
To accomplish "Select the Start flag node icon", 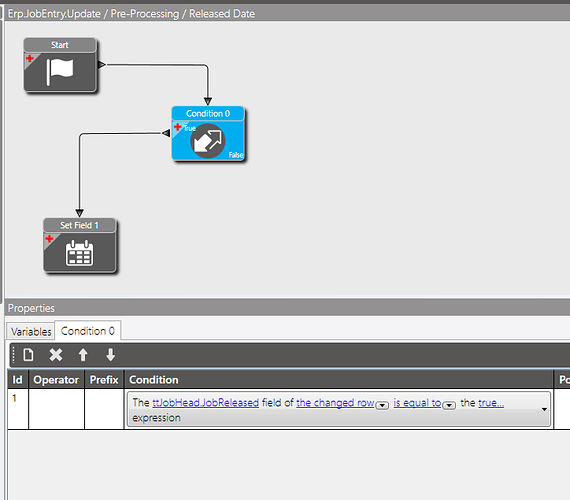I will point(60,72).
